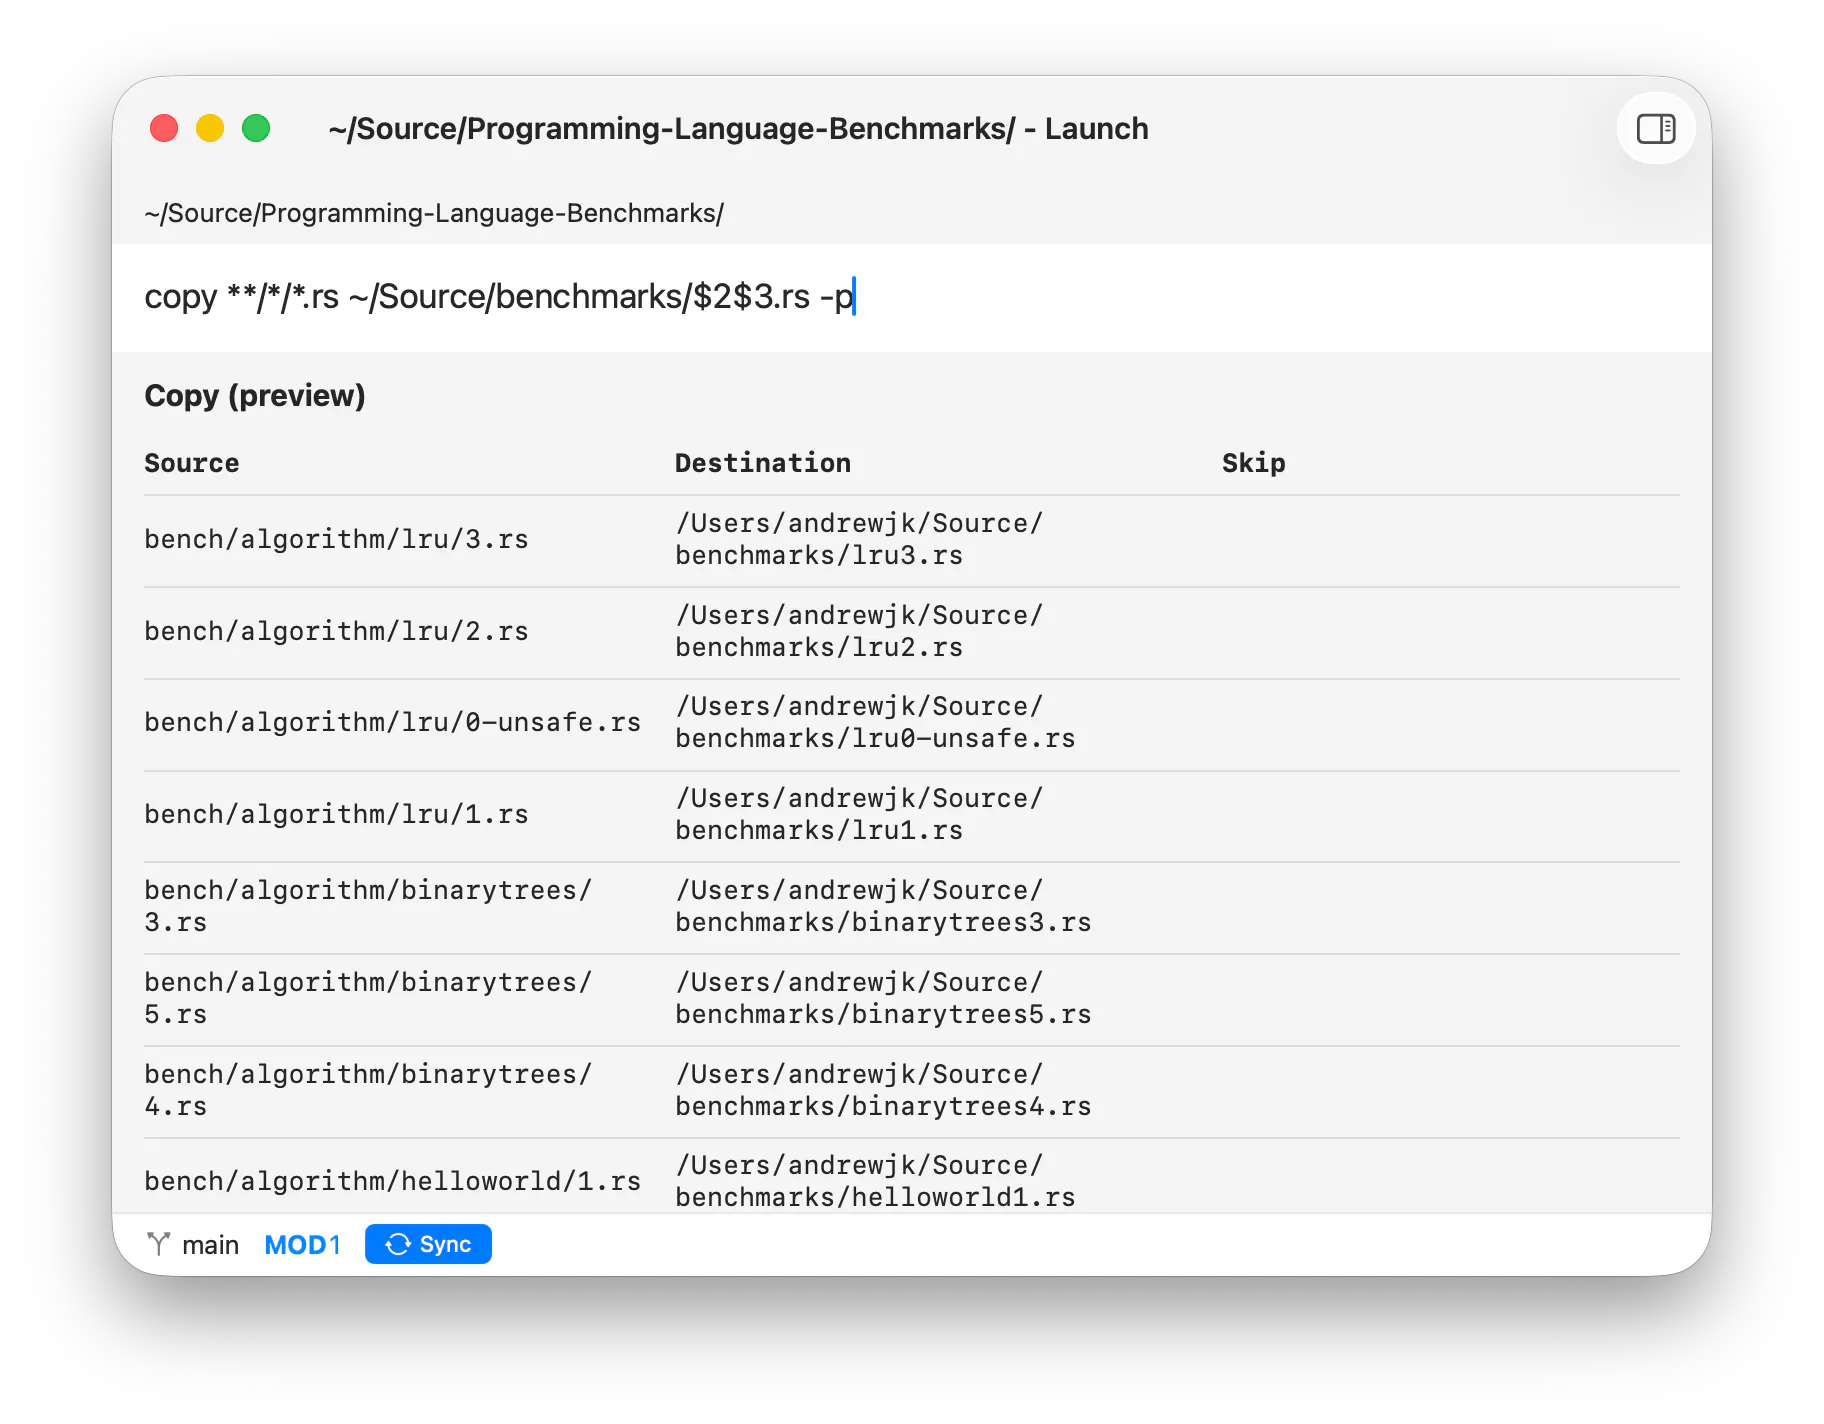
Task: Click destination benchmarks/lru3.rs
Action: click(859, 540)
